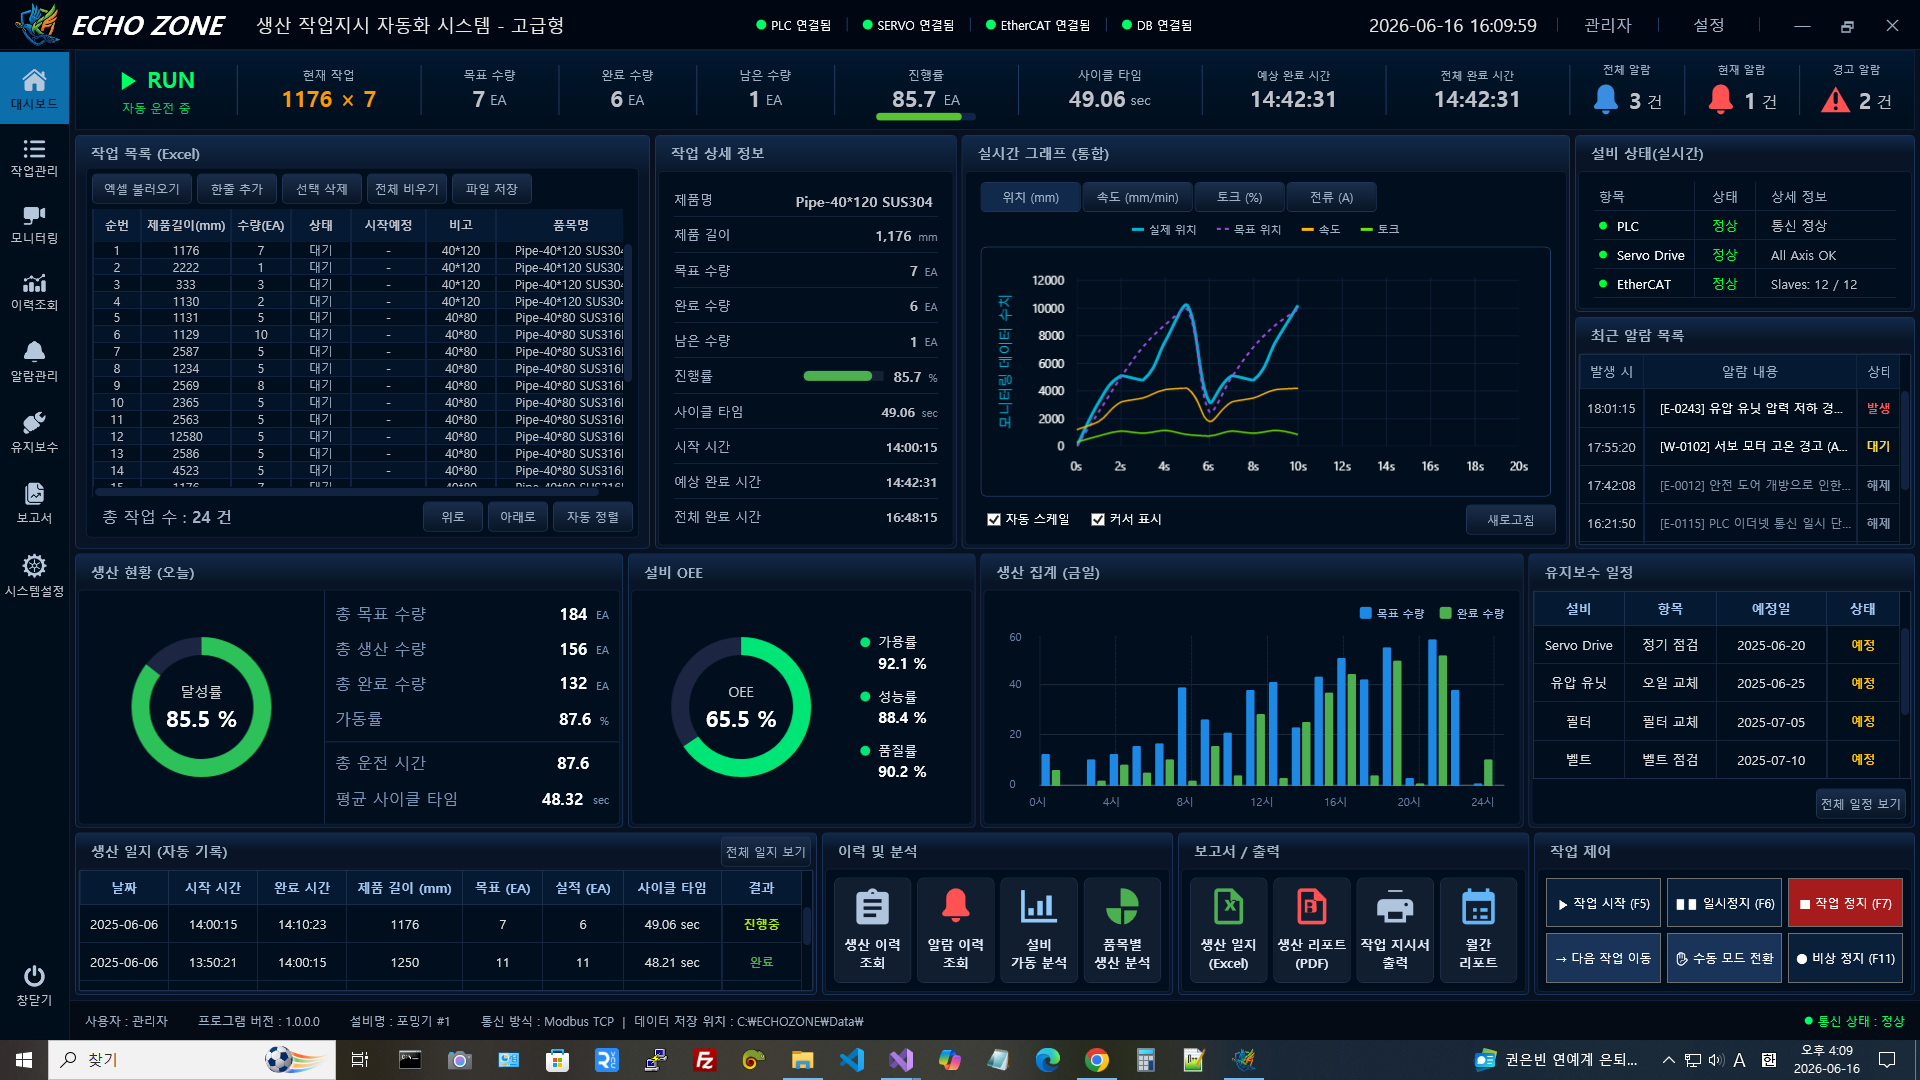Click 작업 정지 (F7) red button
1920x1080 pixels.
click(1845, 903)
